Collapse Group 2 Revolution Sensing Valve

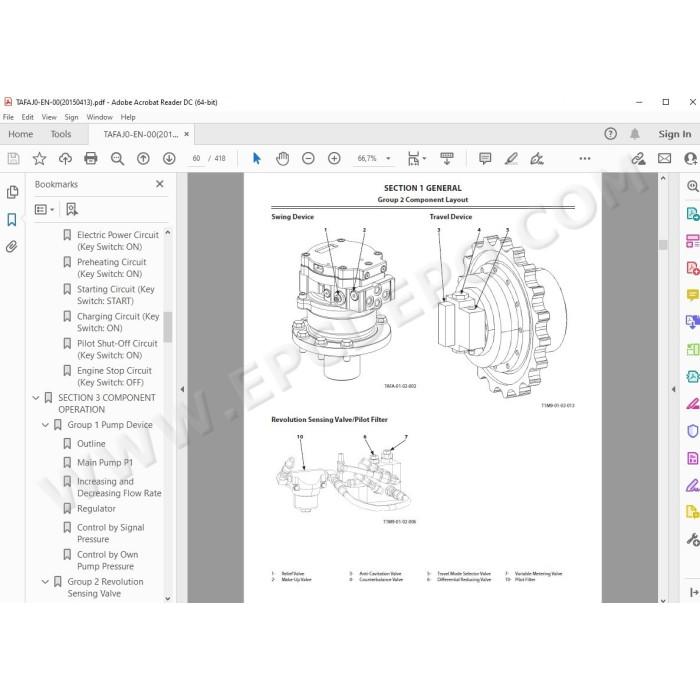coord(45,582)
